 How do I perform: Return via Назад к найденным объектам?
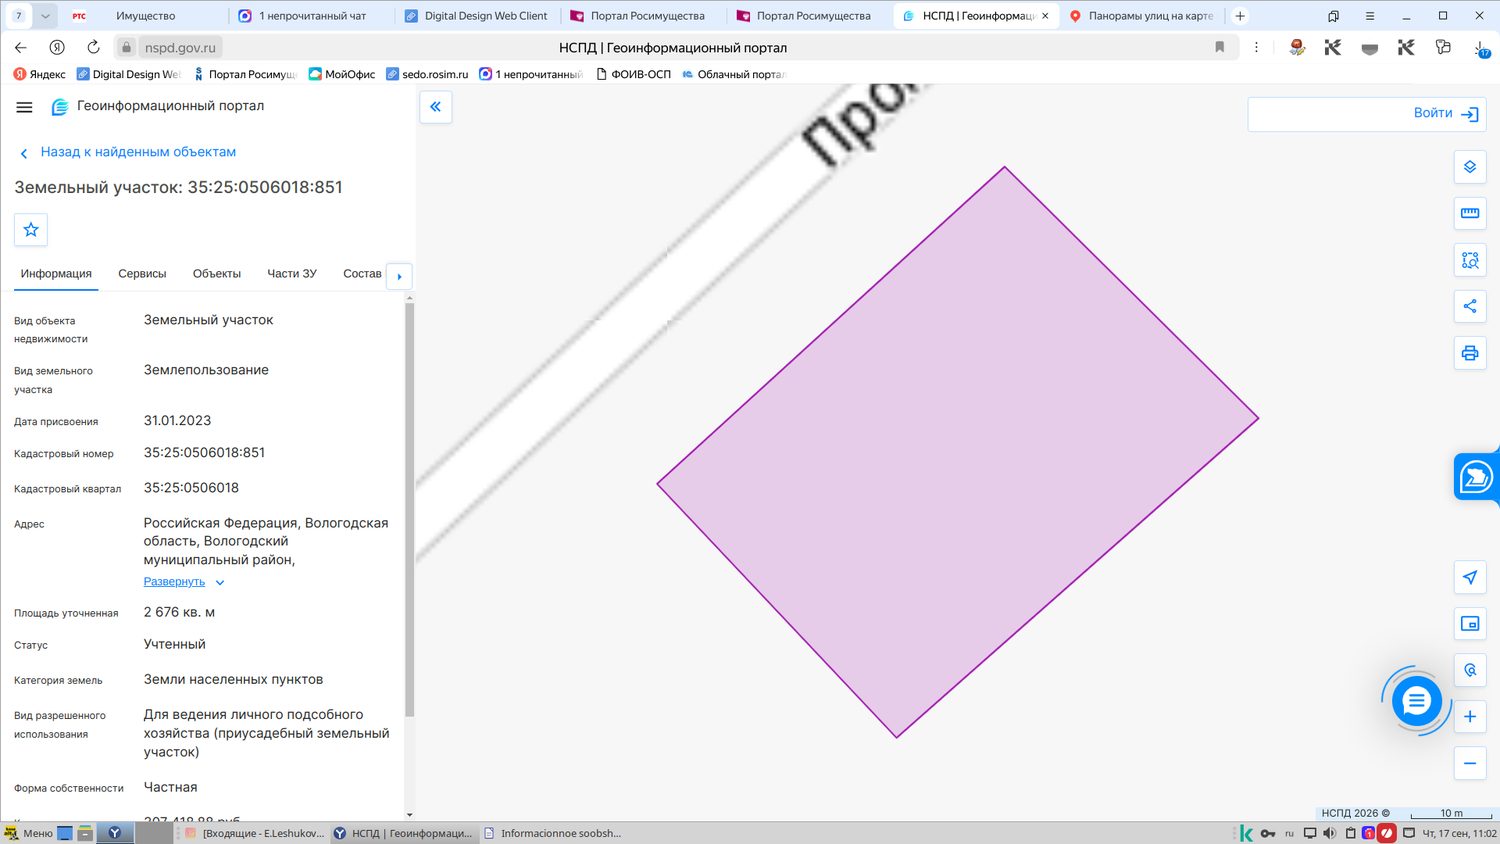point(128,152)
